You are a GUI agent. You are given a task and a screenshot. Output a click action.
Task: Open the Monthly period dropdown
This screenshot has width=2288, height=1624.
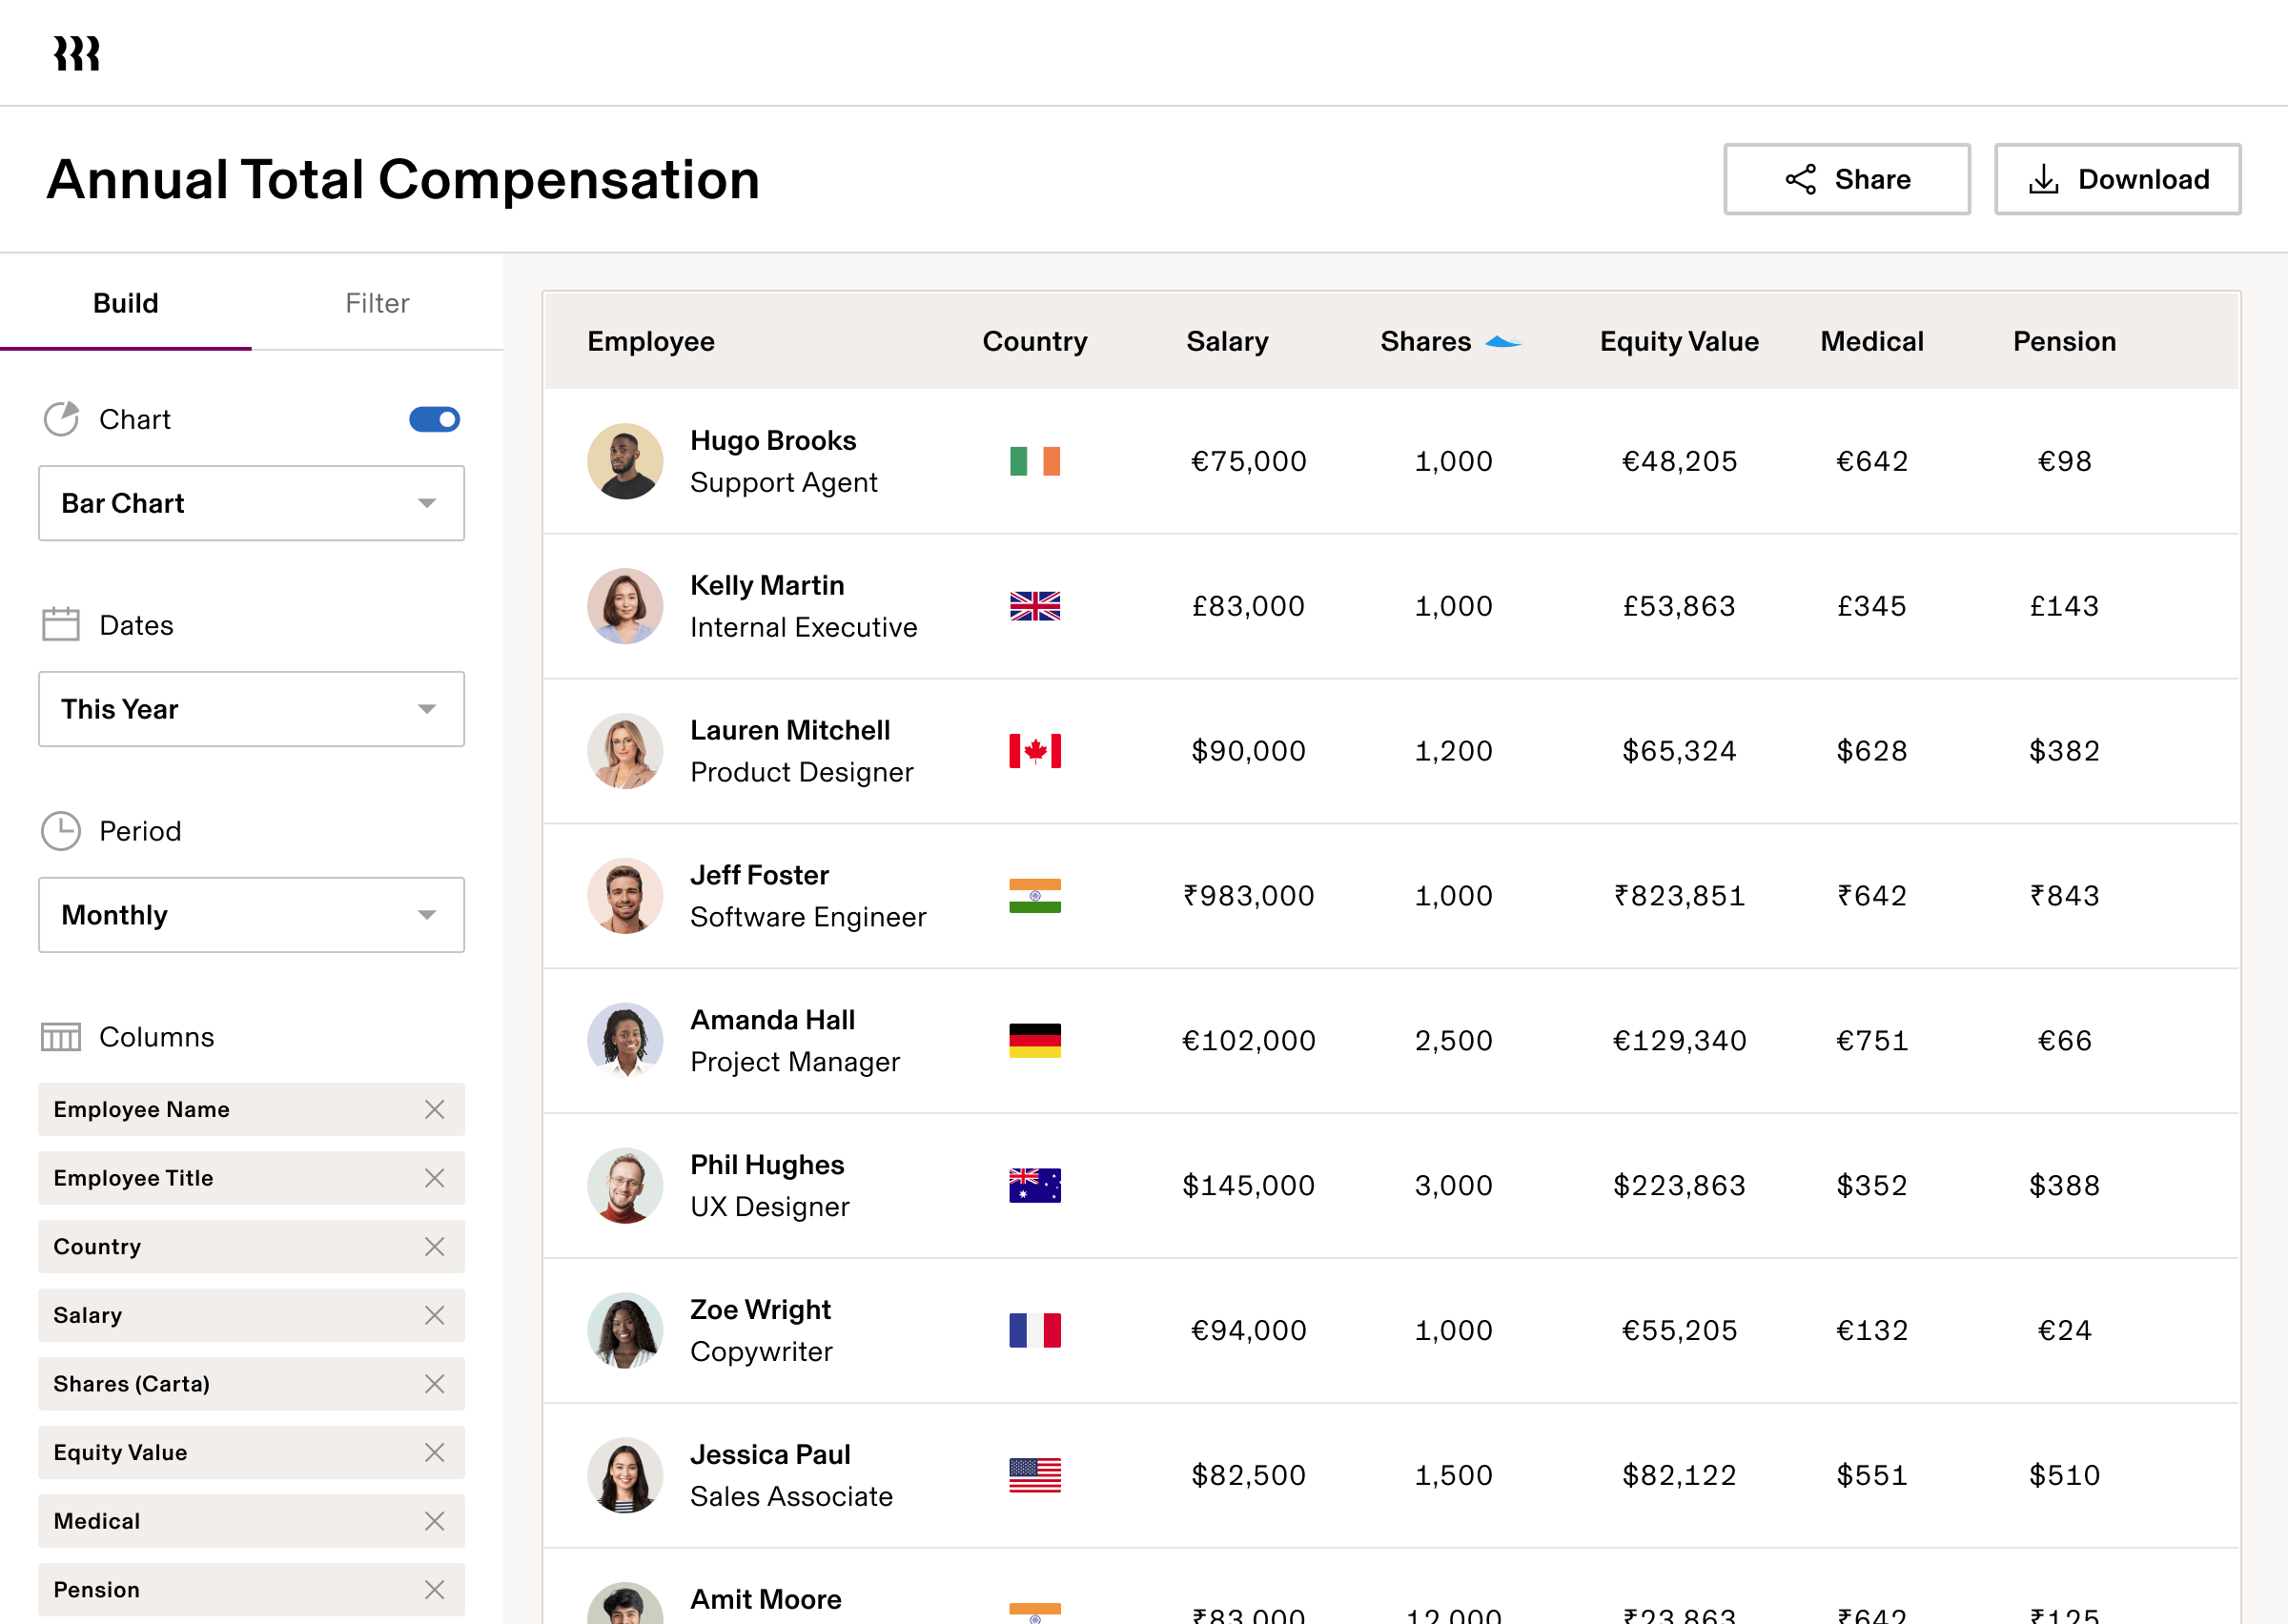click(251, 914)
